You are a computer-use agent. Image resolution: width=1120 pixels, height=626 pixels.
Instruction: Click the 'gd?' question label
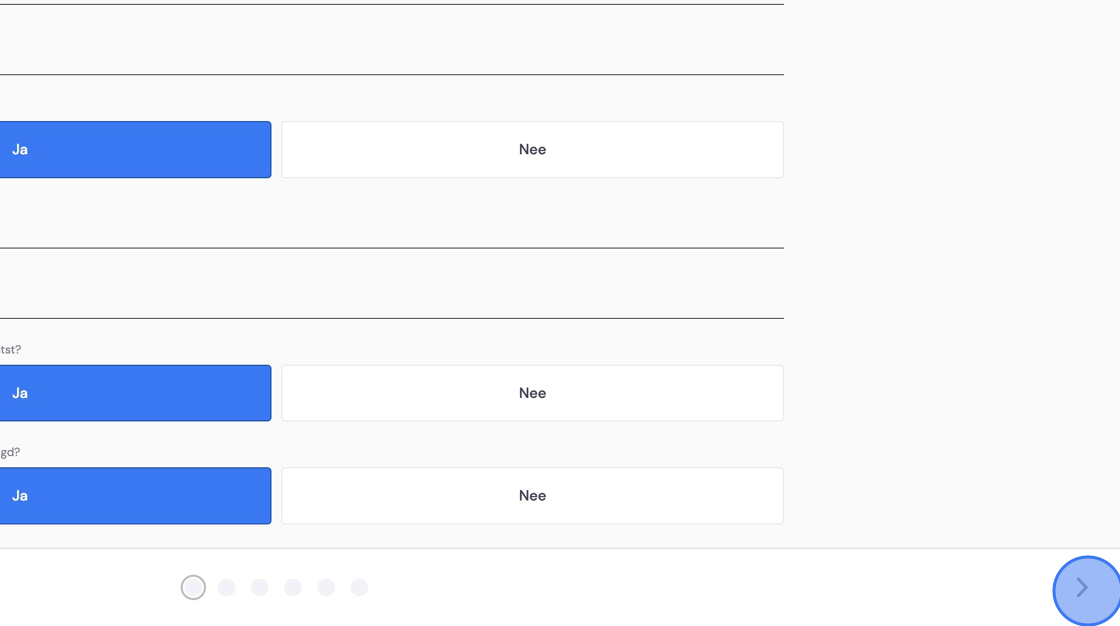(10, 452)
